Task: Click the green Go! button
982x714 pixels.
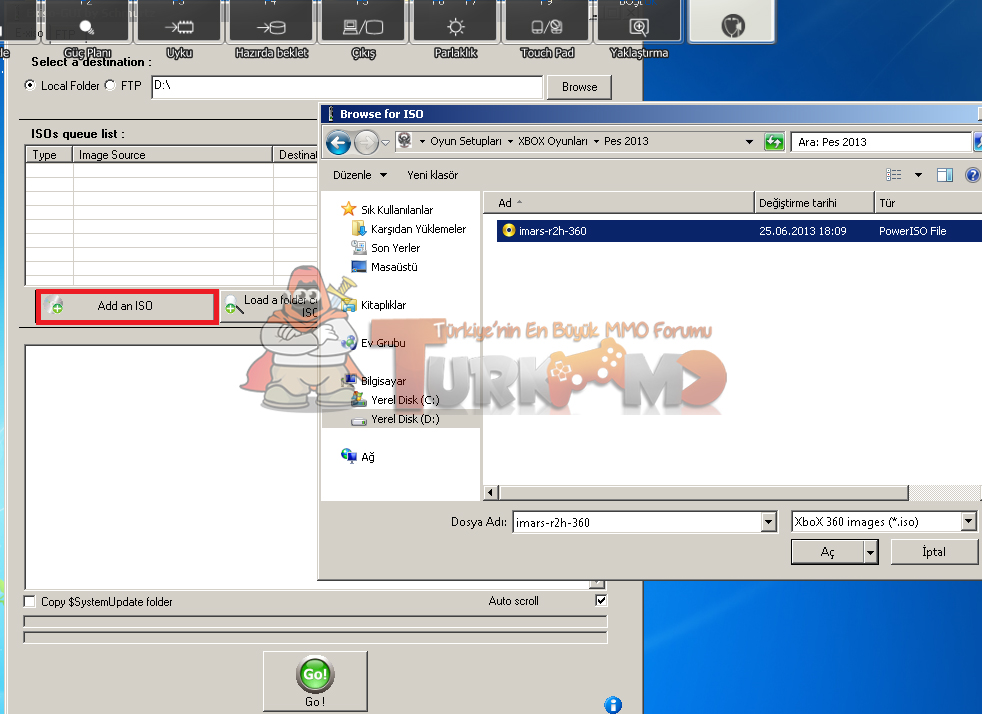Action: point(315,681)
